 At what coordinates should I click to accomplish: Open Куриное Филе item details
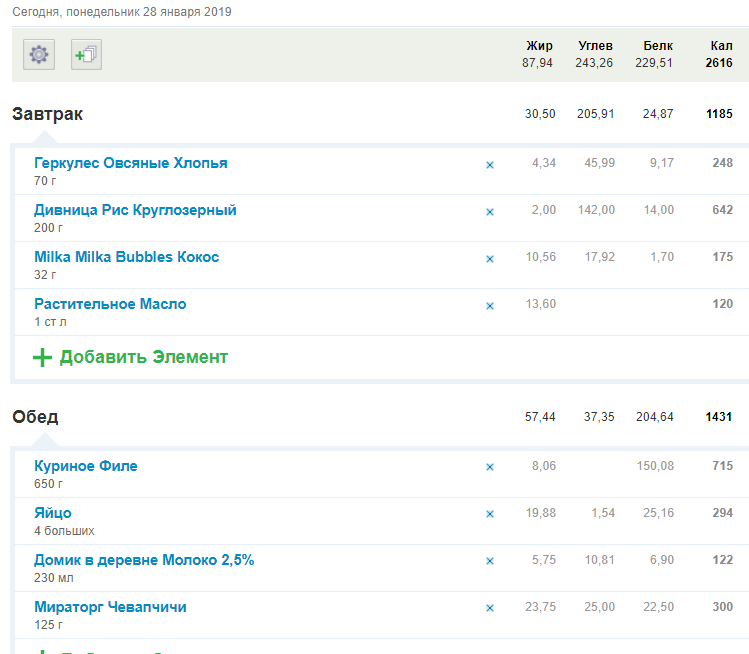click(x=86, y=466)
